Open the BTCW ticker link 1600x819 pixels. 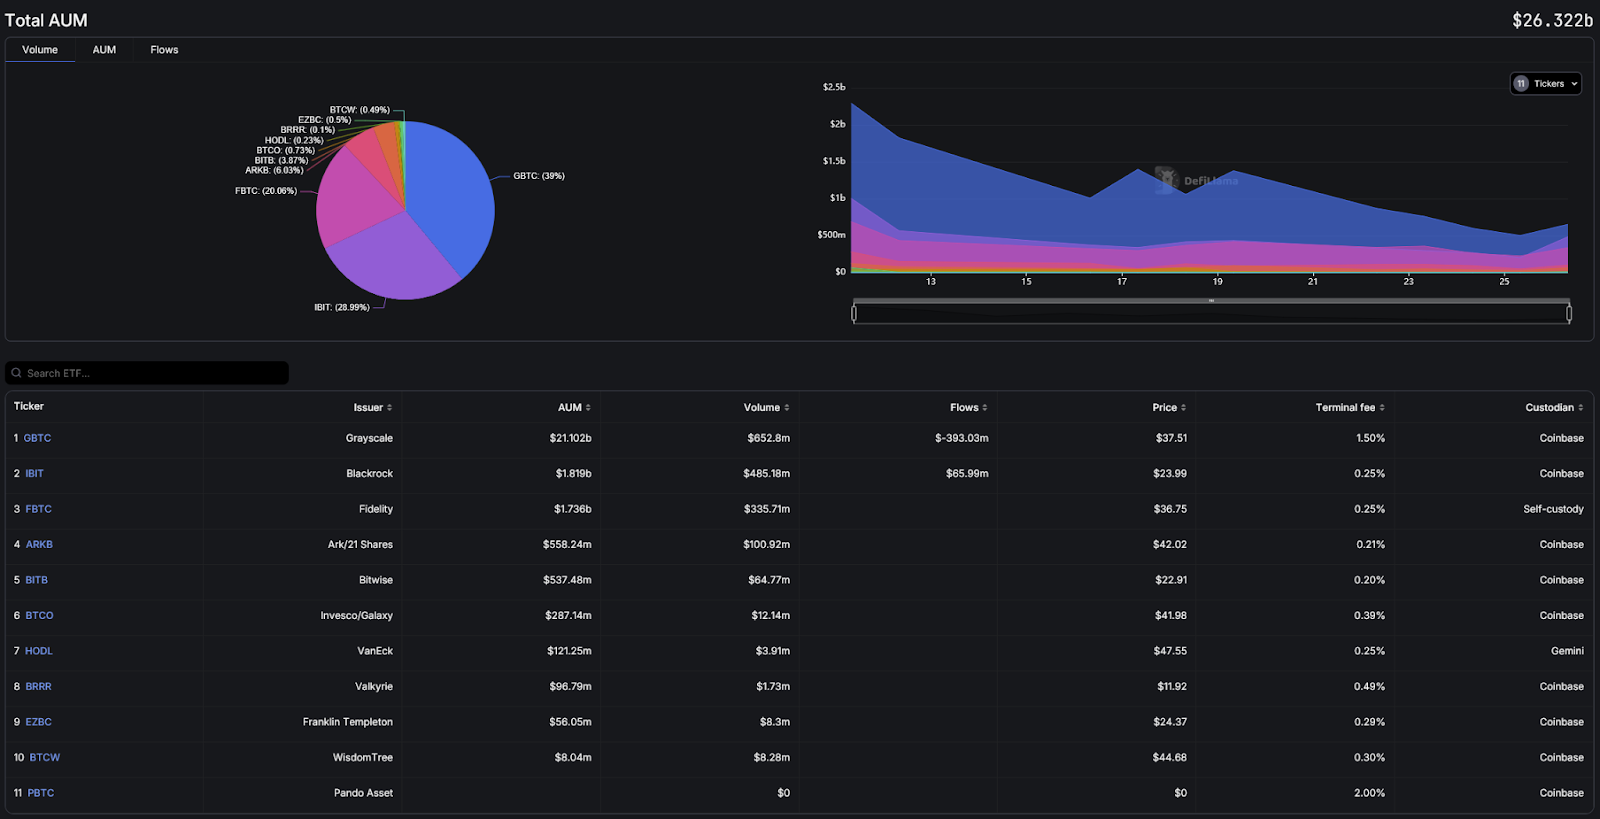[x=44, y=758]
